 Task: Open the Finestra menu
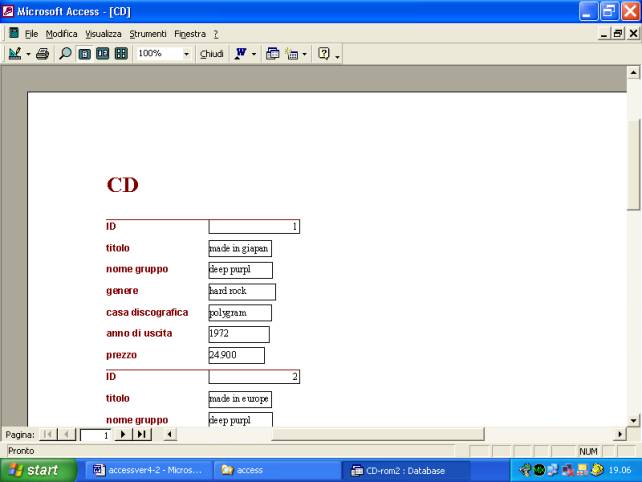tap(190, 34)
